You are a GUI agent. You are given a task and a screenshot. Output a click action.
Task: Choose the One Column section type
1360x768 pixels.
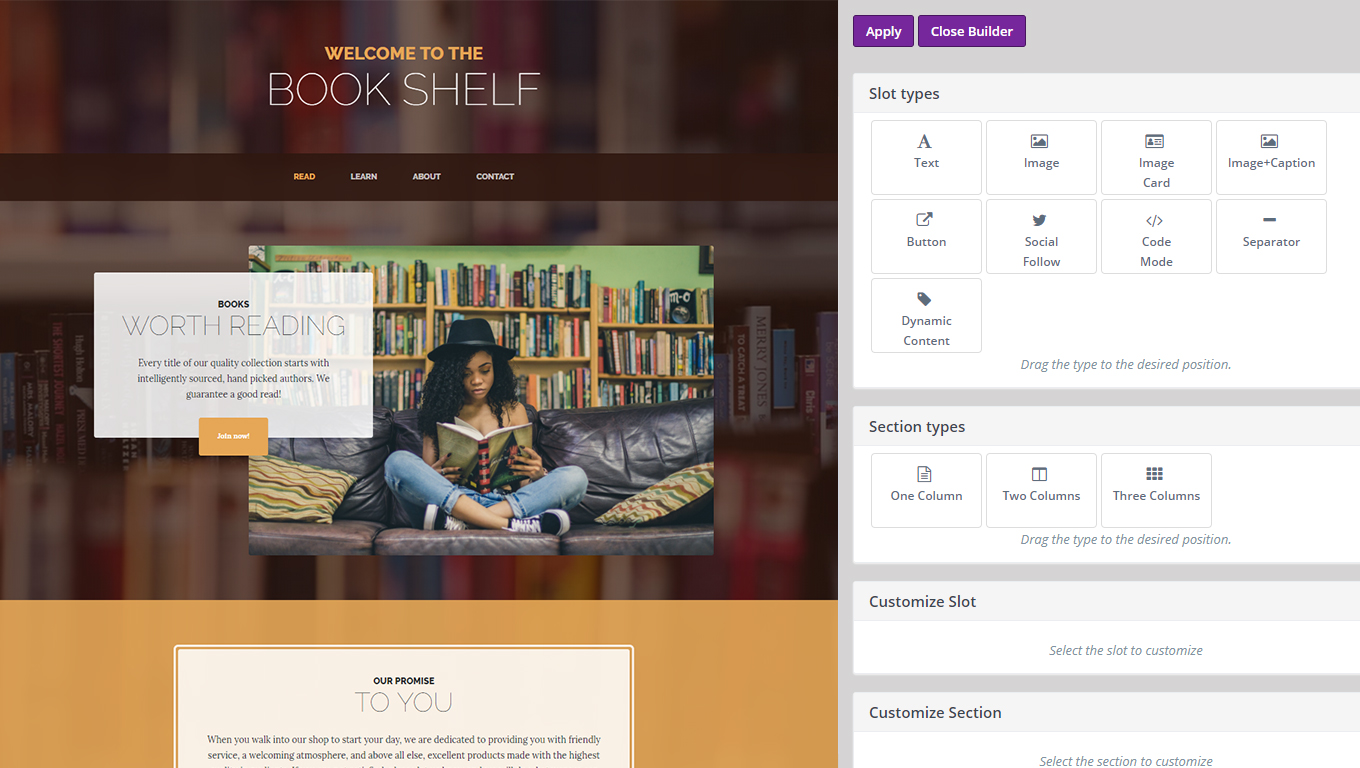pos(926,490)
